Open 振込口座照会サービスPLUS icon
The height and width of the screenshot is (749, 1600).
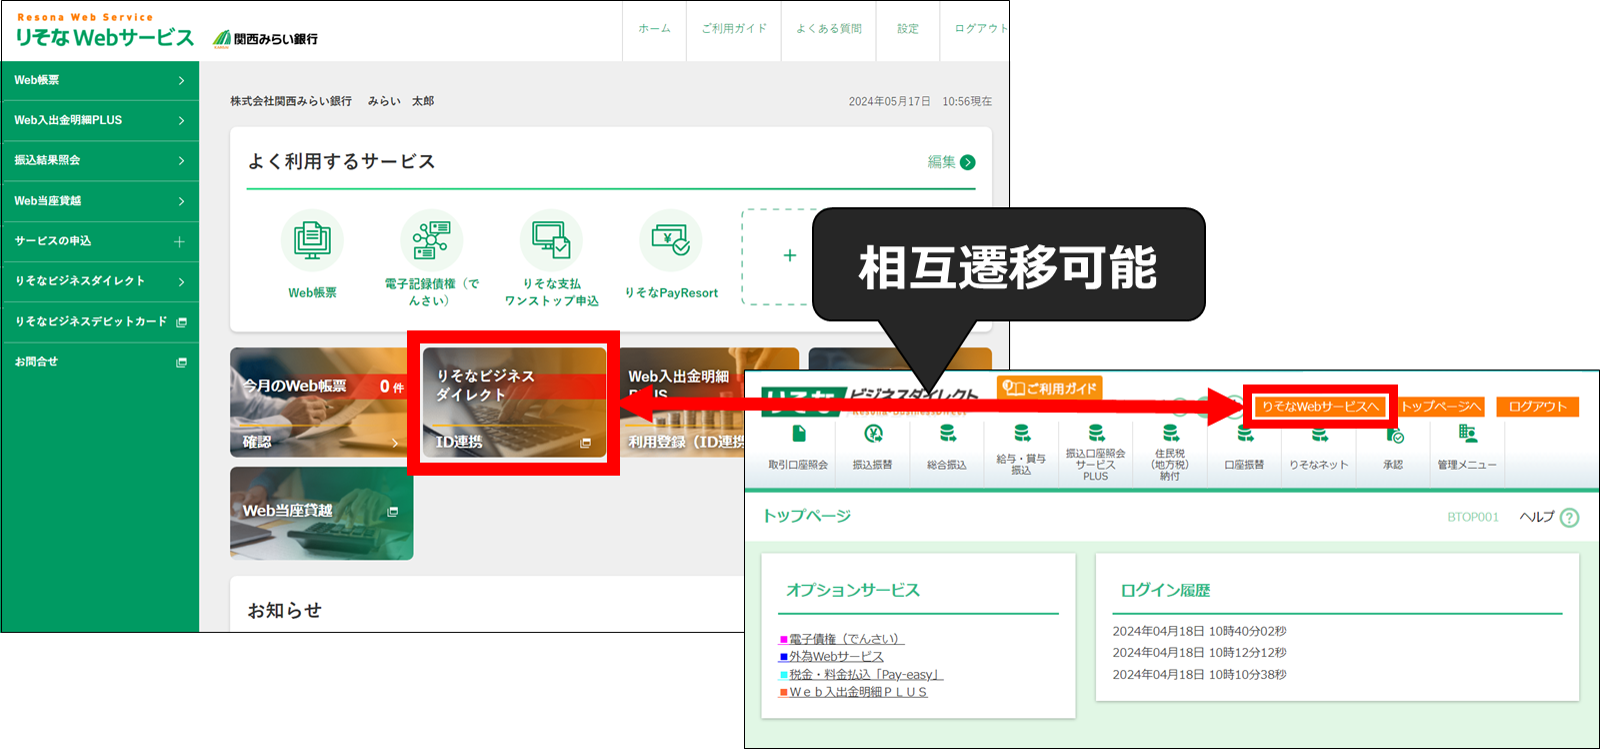click(x=1096, y=434)
